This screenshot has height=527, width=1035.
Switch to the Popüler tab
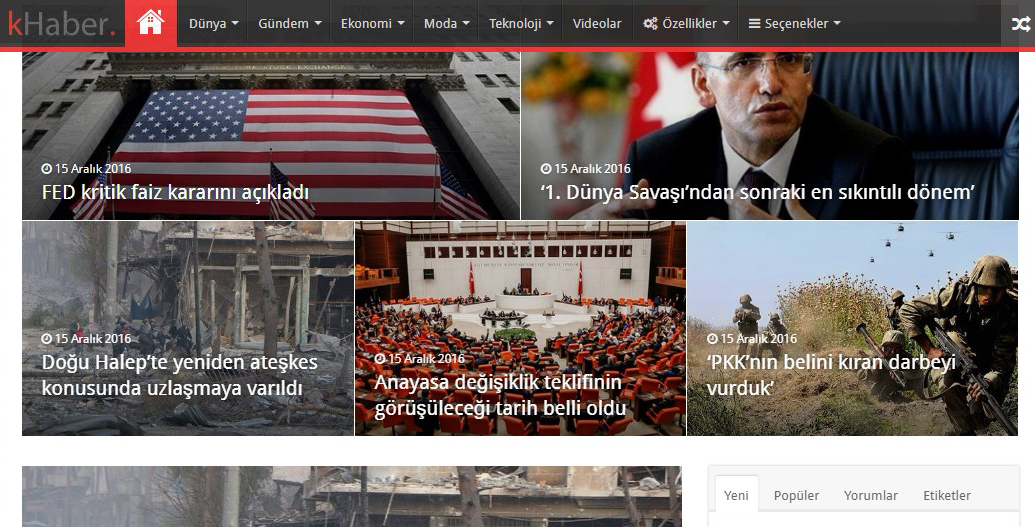[x=796, y=495]
